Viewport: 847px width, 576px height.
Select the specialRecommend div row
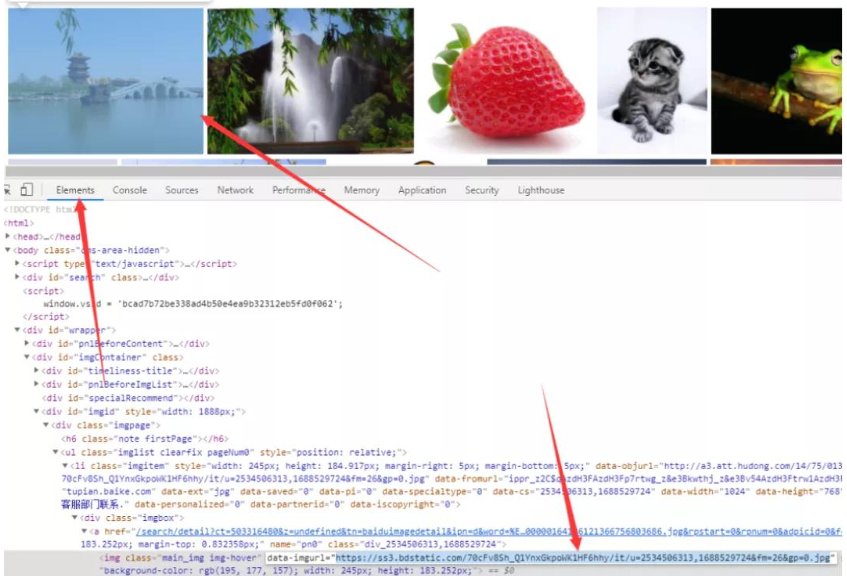[128, 398]
